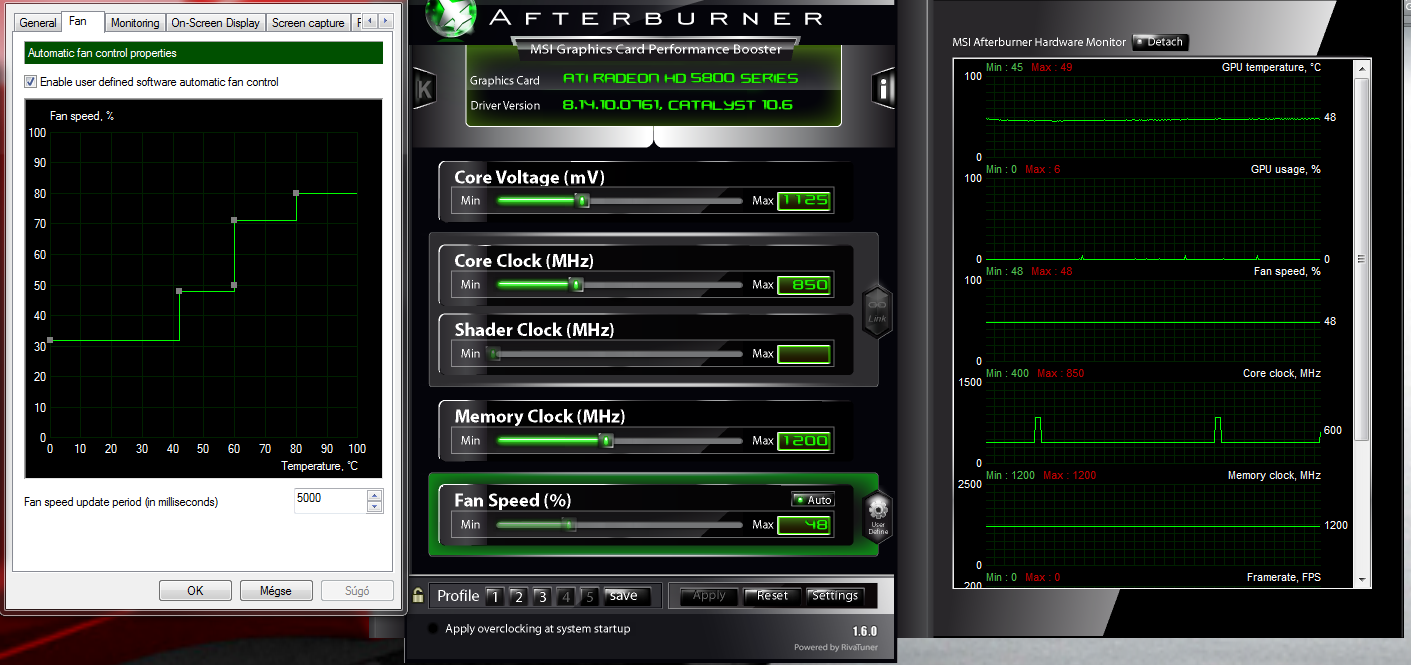Select fan curve point at 60°C, 71%
1411x665 pixels.
point(234,220)
